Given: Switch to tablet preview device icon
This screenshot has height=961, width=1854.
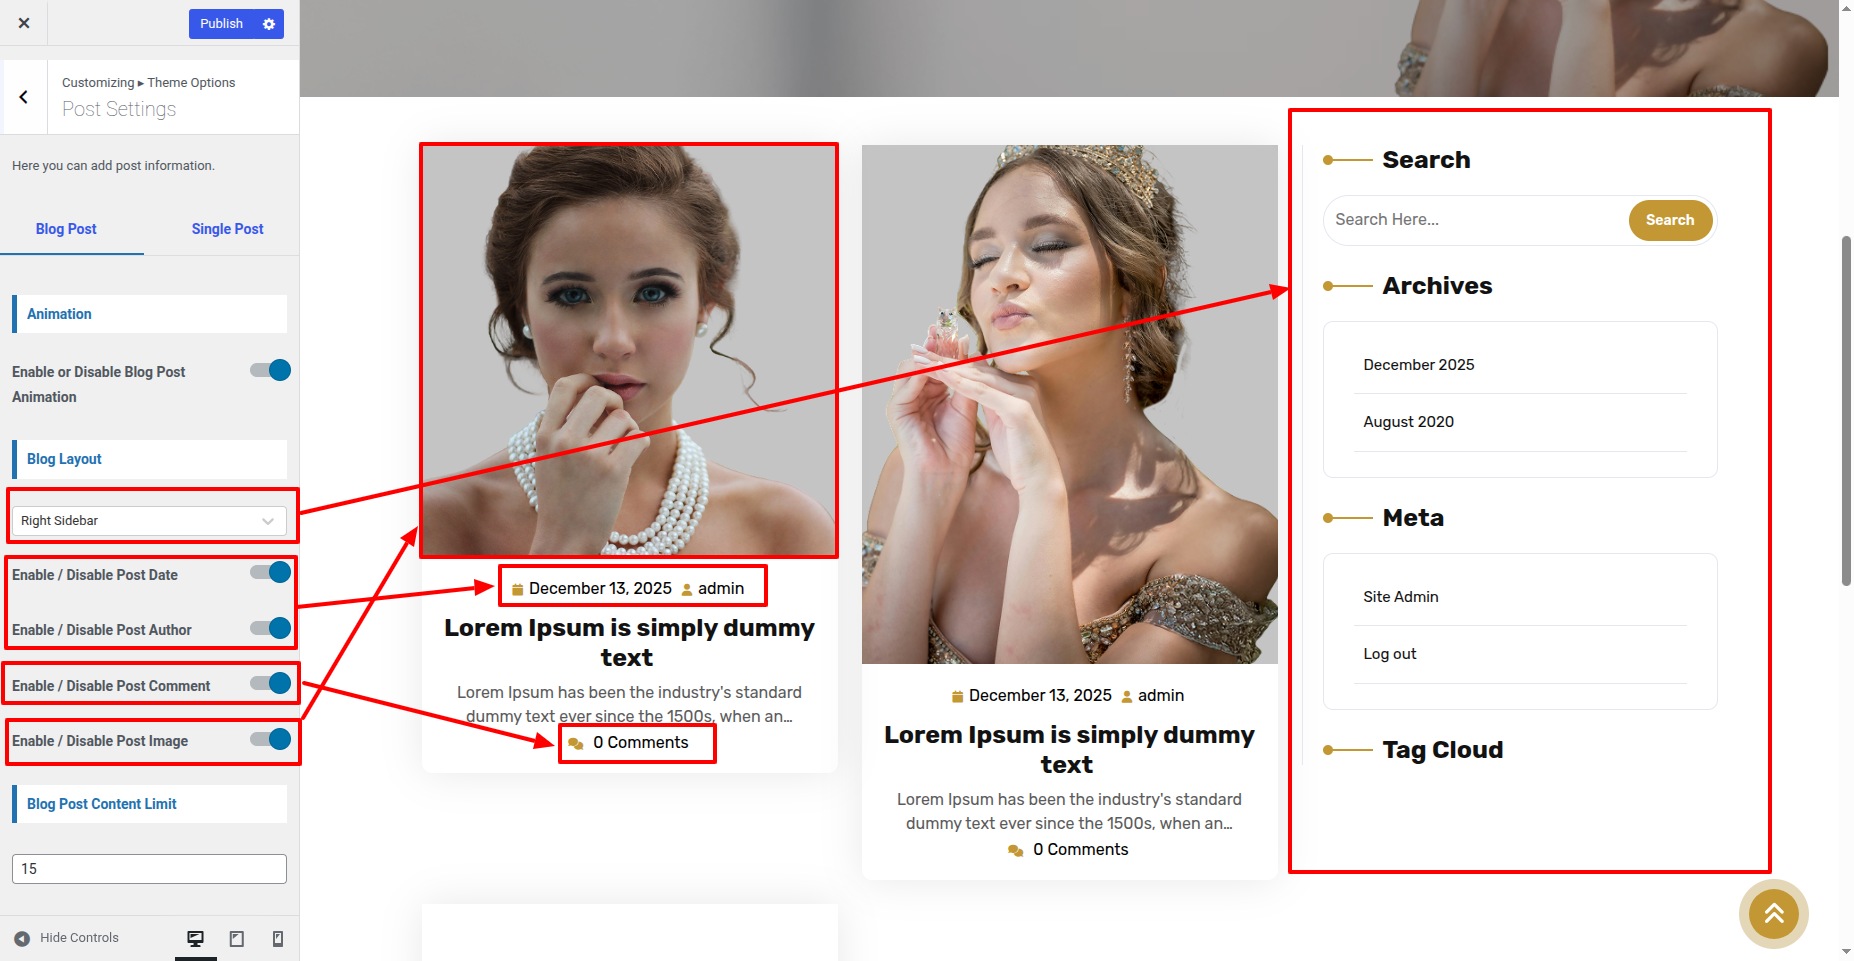Looking at the screenshot, I should [x=237, y=938].
